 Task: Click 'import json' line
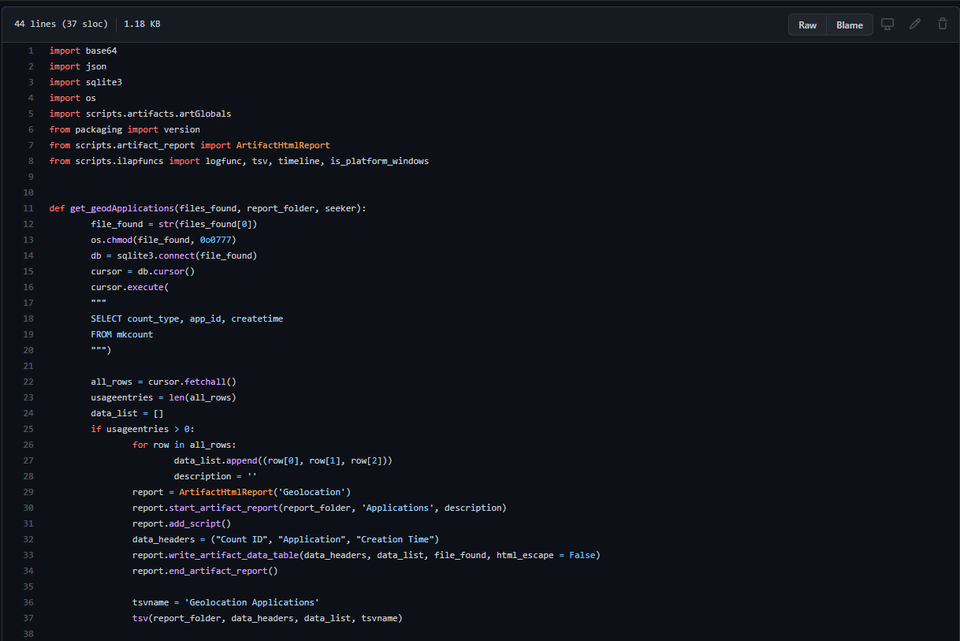click(x=78, y=66)
